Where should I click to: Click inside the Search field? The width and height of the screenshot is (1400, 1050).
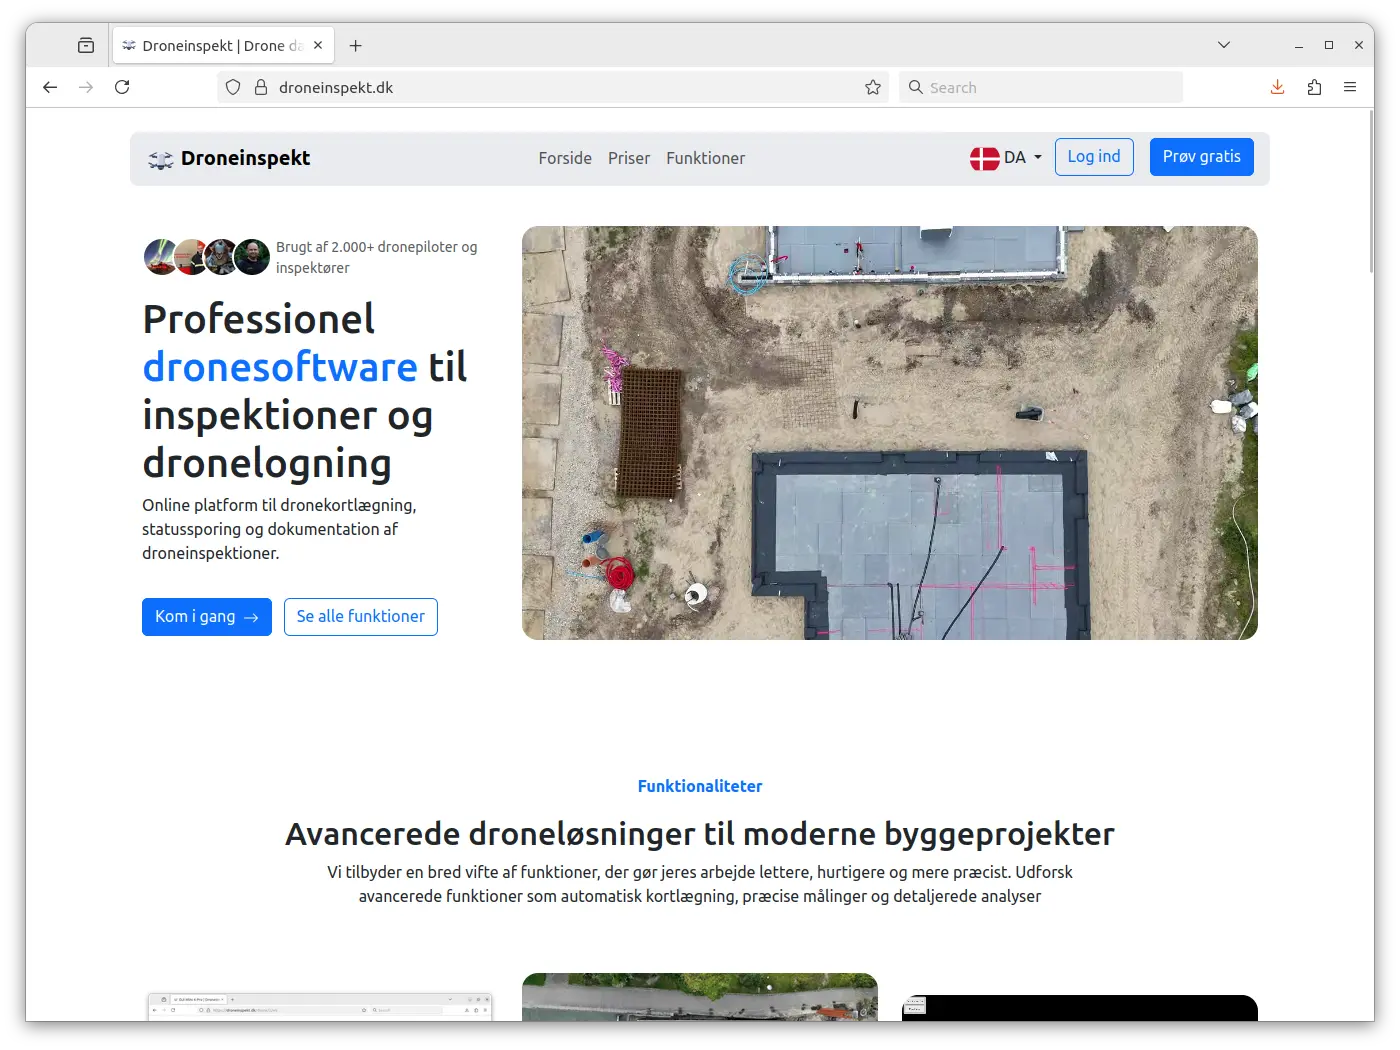coord(1040,87)
